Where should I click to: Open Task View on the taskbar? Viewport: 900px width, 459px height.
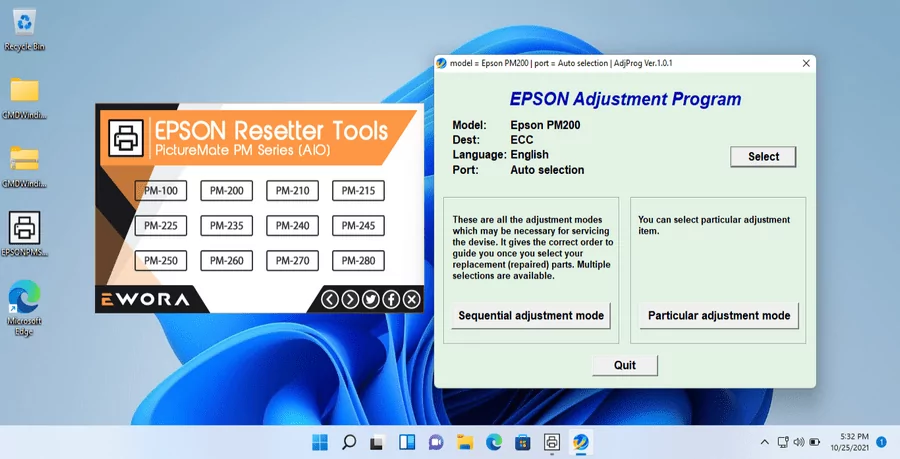(377, 442)
